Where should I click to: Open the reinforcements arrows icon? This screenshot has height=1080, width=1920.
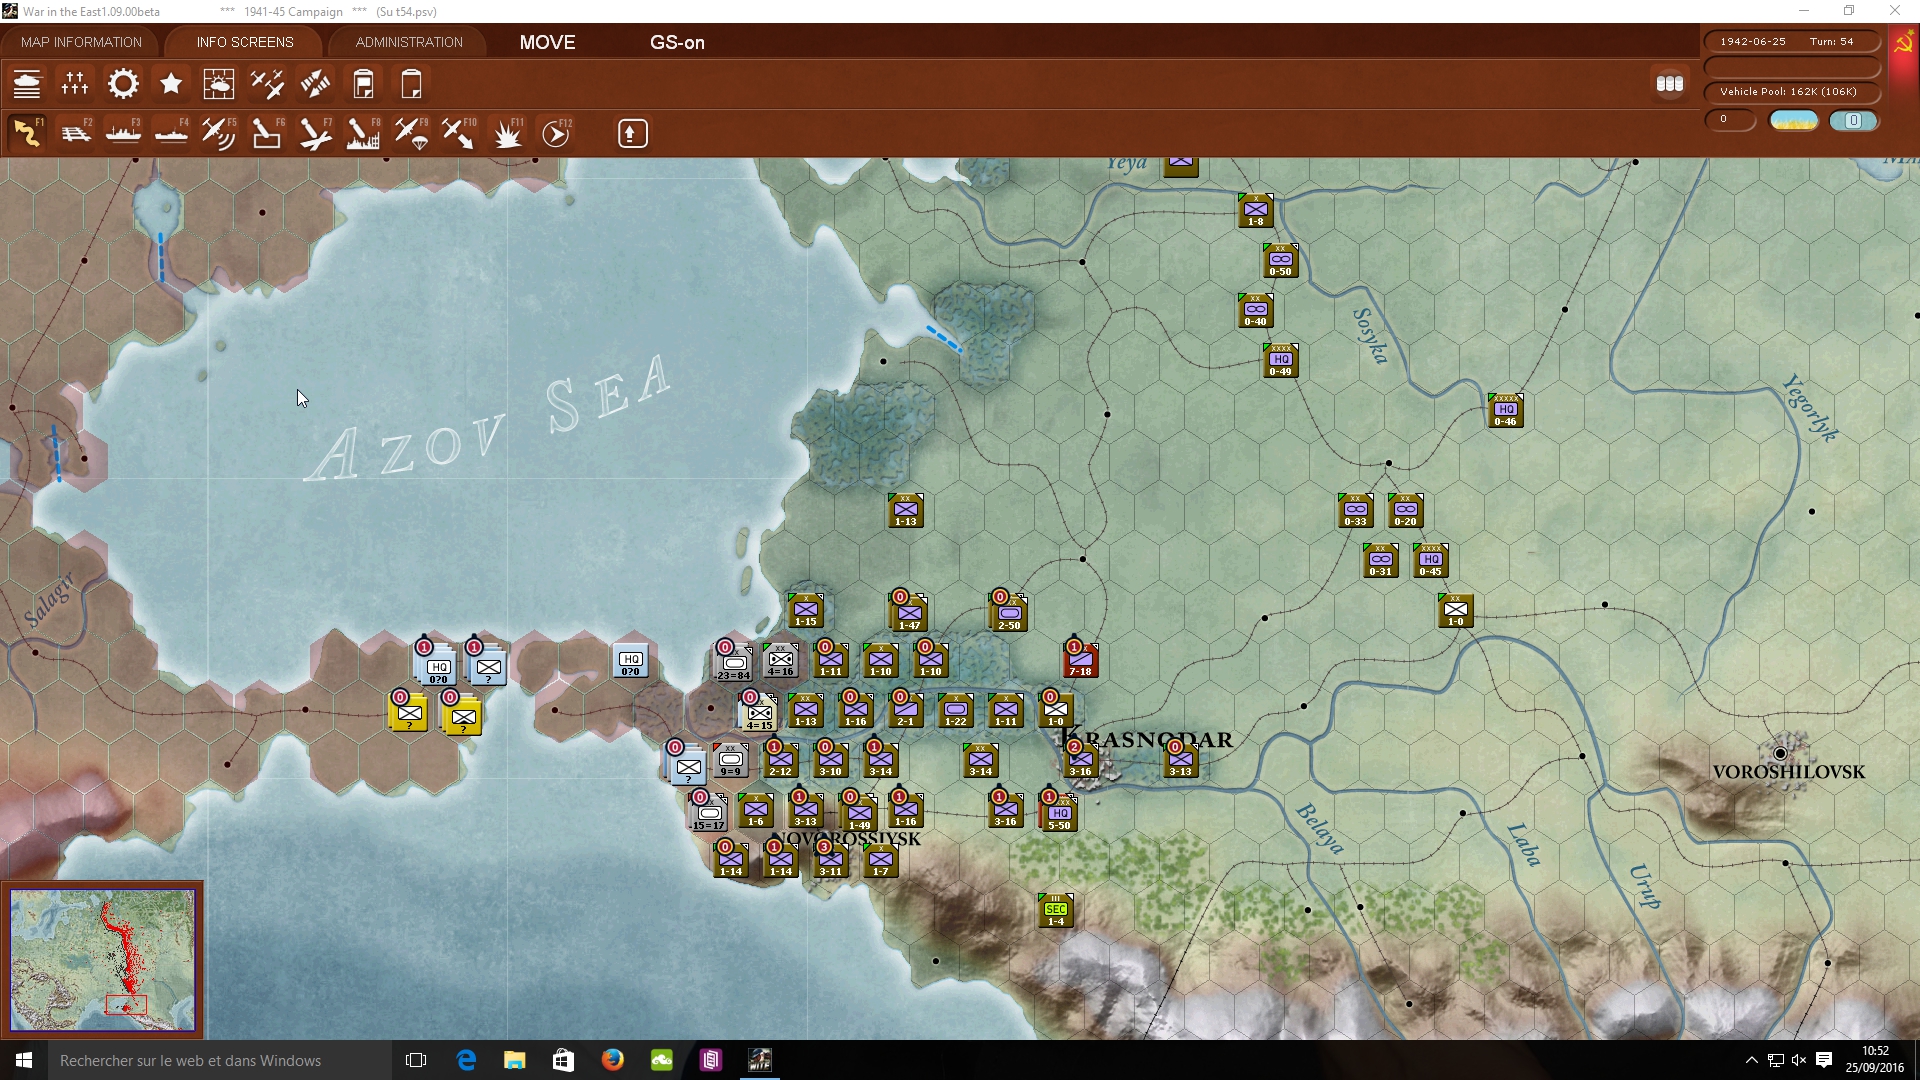(315, 84)
